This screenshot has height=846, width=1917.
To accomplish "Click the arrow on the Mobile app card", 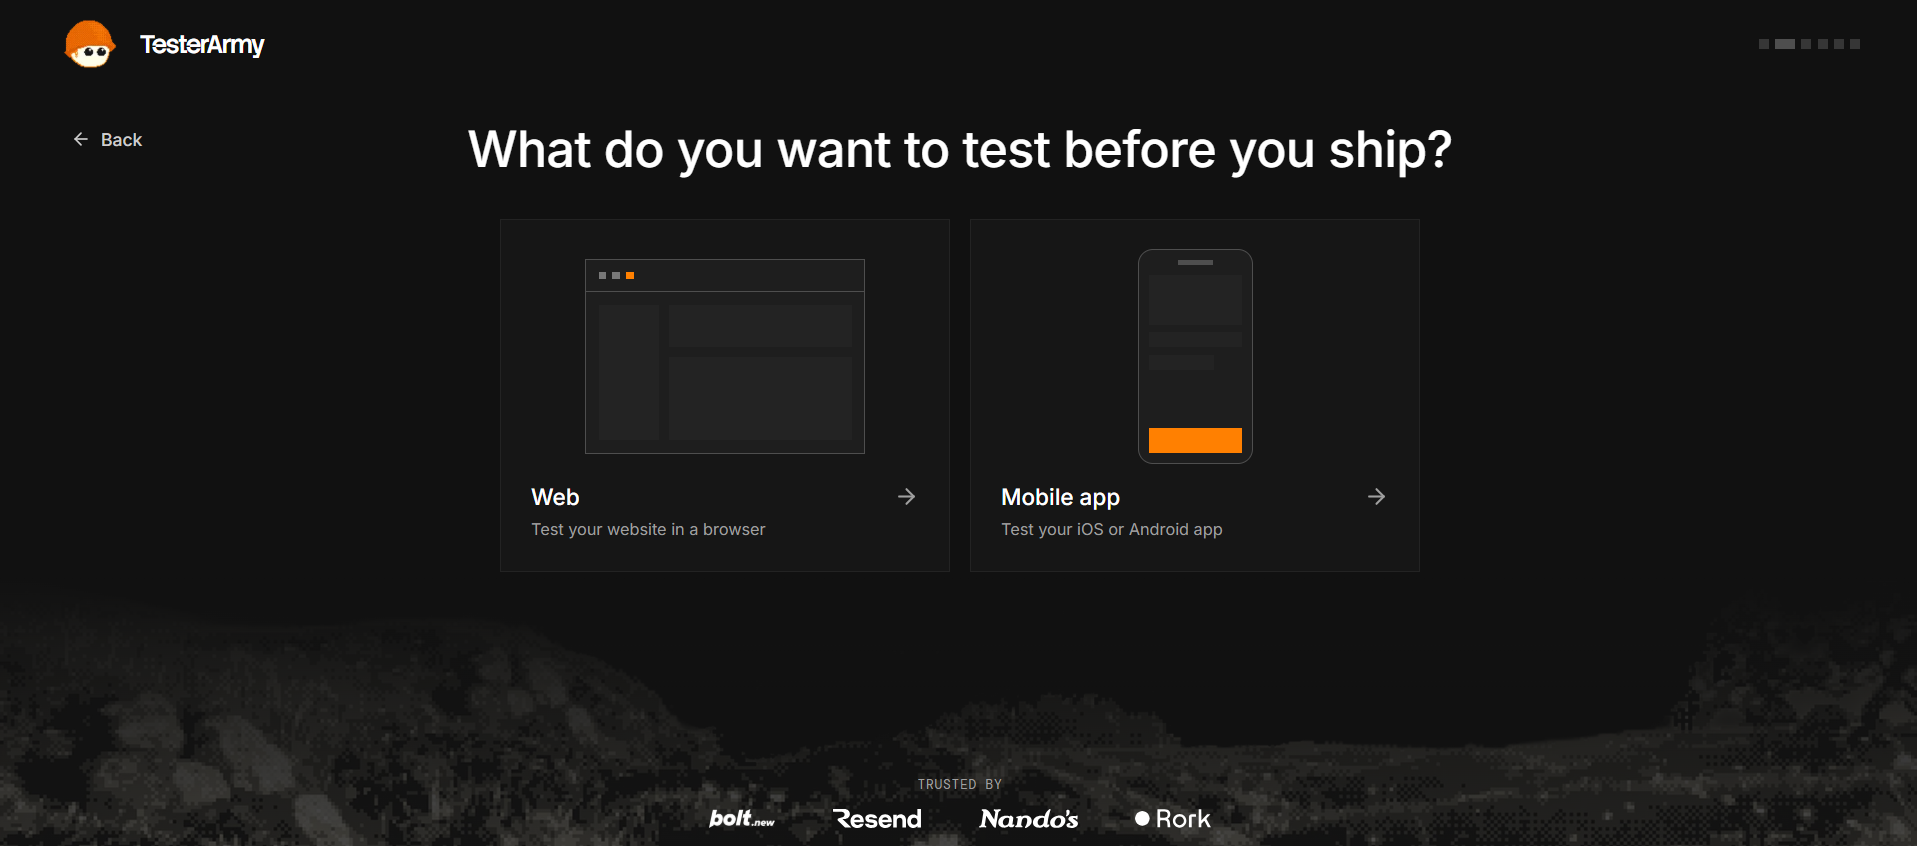I will point(1376,497).
